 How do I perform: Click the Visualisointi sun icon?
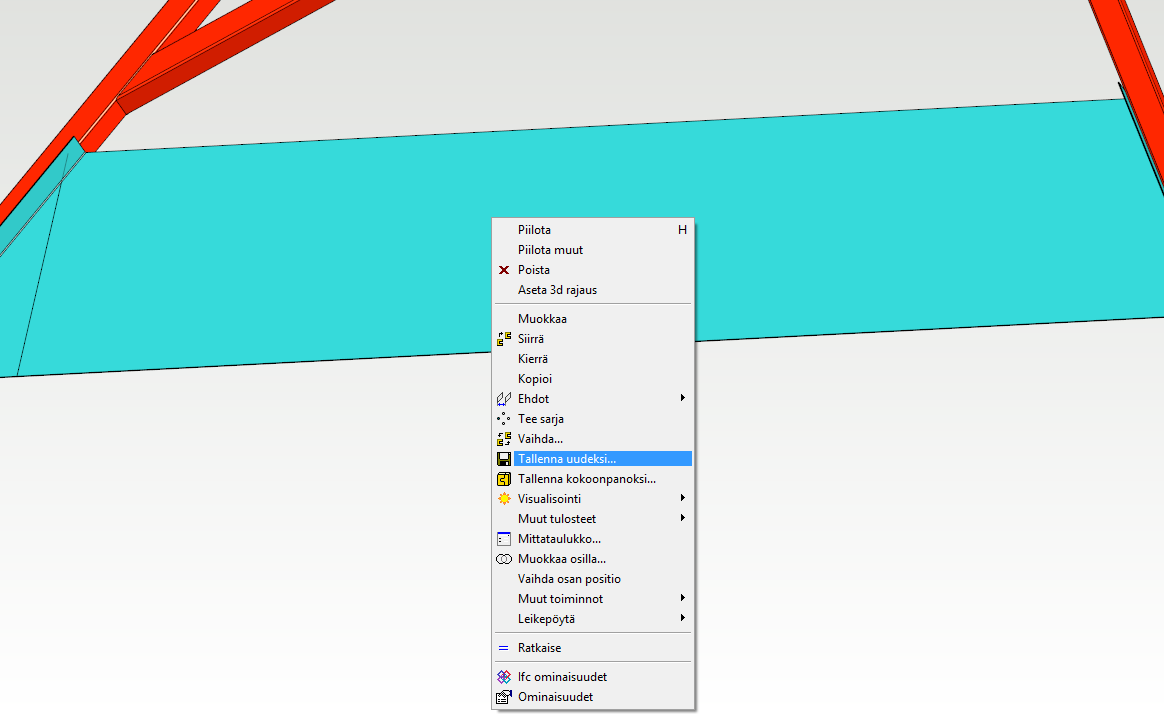[504, 500]
